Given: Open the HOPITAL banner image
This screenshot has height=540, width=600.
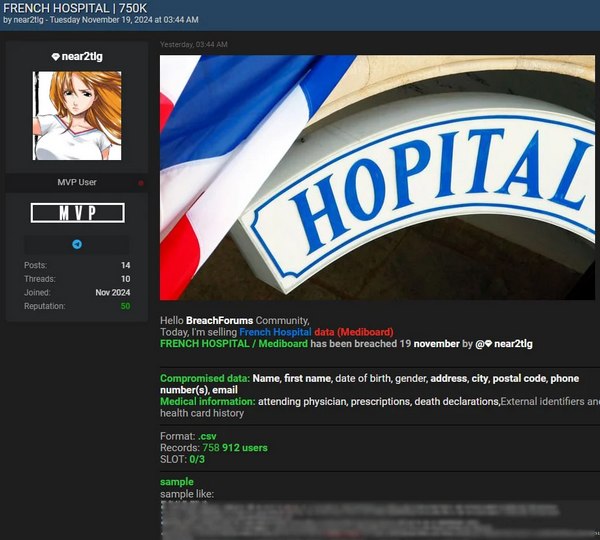Looking at the screenshot, I should pyautogui.click(x=377, y=178).
